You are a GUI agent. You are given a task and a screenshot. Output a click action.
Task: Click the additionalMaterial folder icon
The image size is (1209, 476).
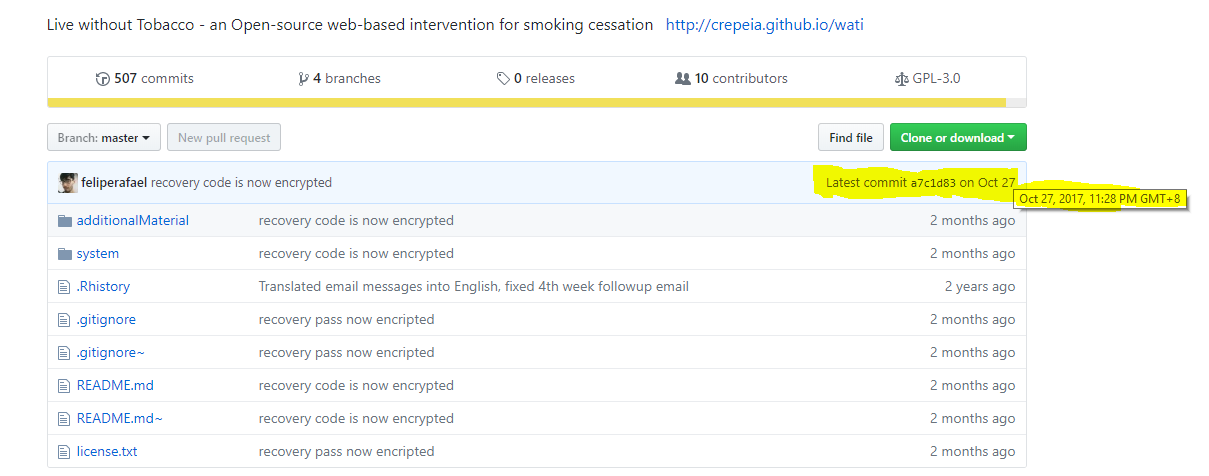[65, 220]
